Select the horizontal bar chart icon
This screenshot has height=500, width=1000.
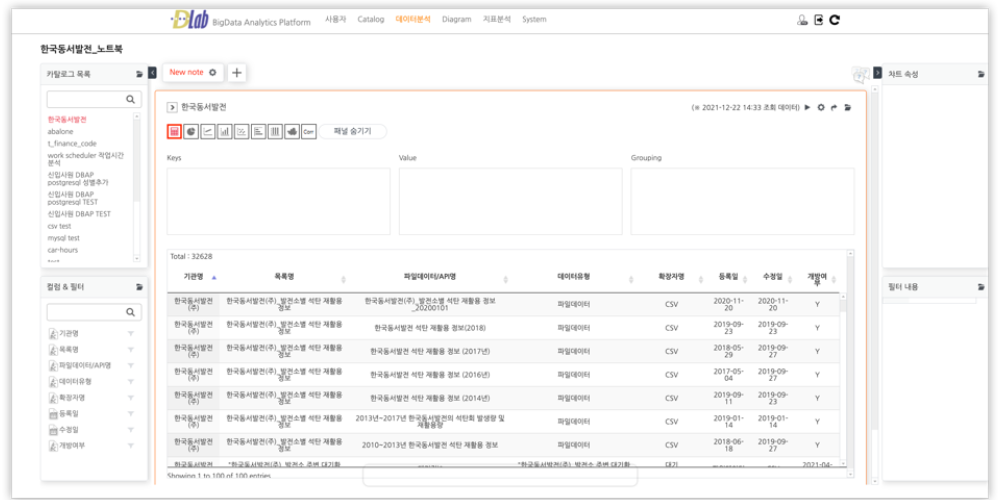coord(258,131)
